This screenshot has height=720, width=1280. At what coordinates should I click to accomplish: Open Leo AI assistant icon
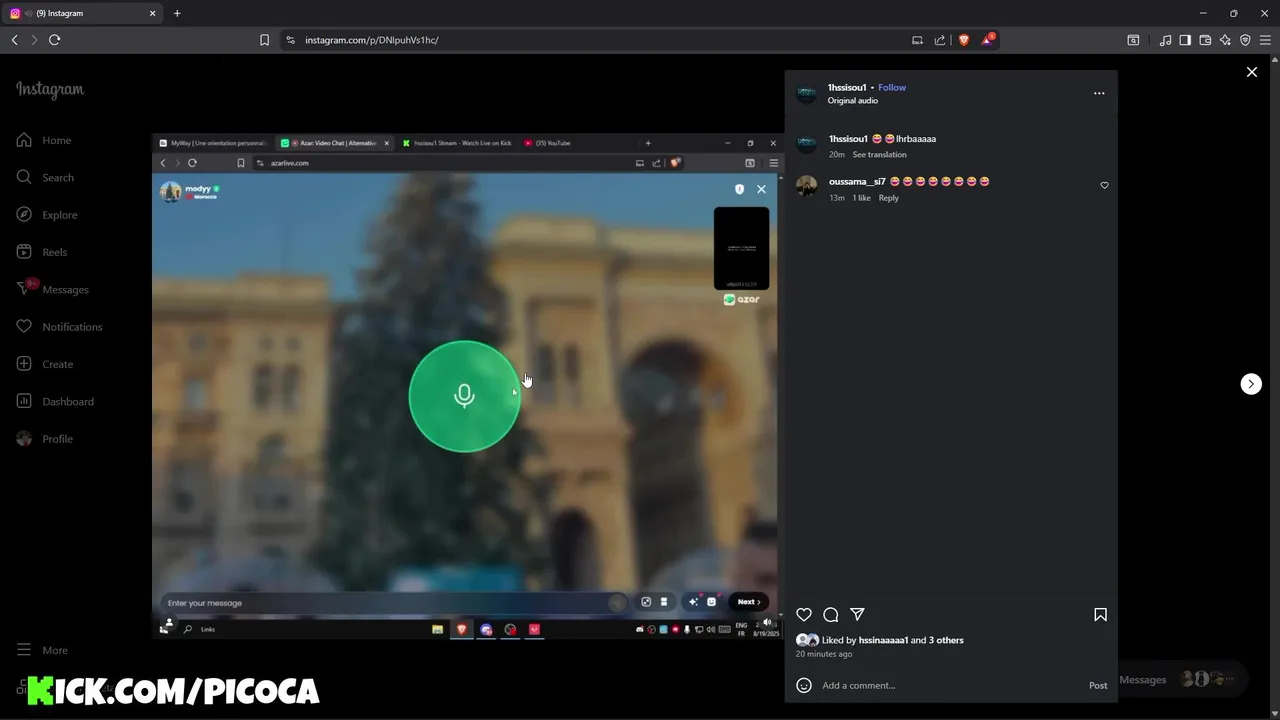[1225, 40]
